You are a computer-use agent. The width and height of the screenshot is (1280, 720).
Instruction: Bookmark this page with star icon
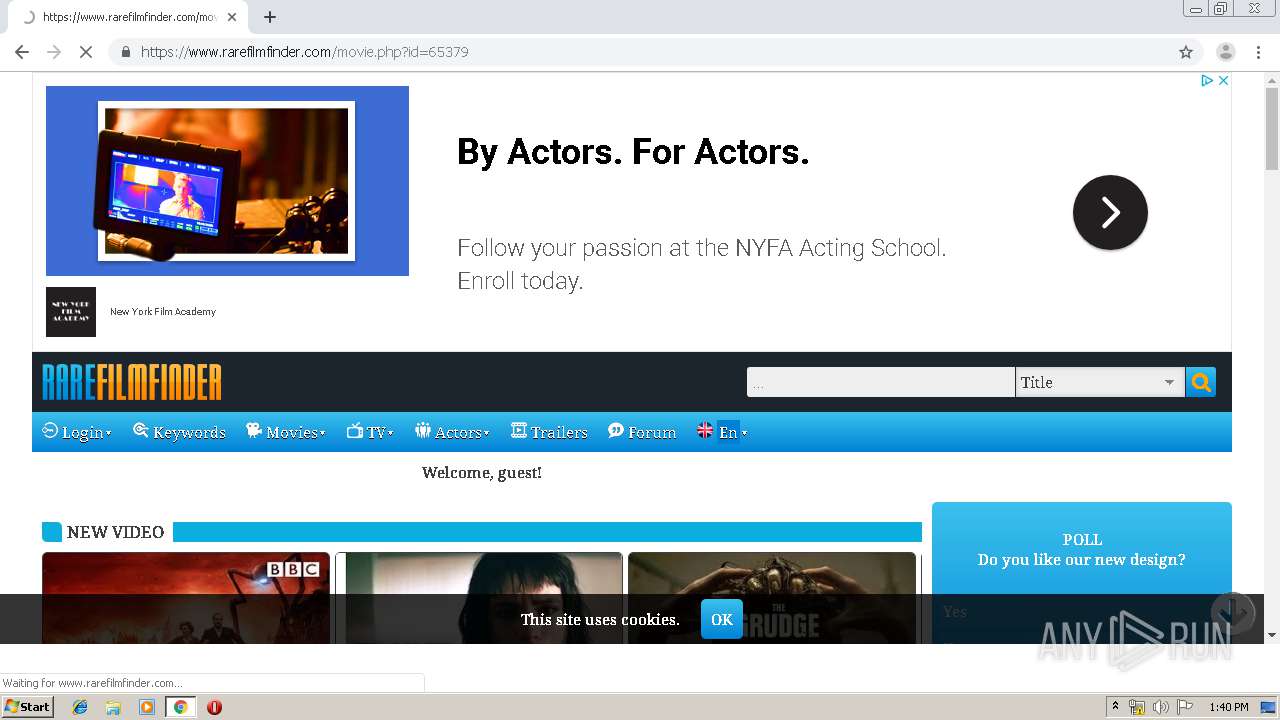[x=1186, y=52]
